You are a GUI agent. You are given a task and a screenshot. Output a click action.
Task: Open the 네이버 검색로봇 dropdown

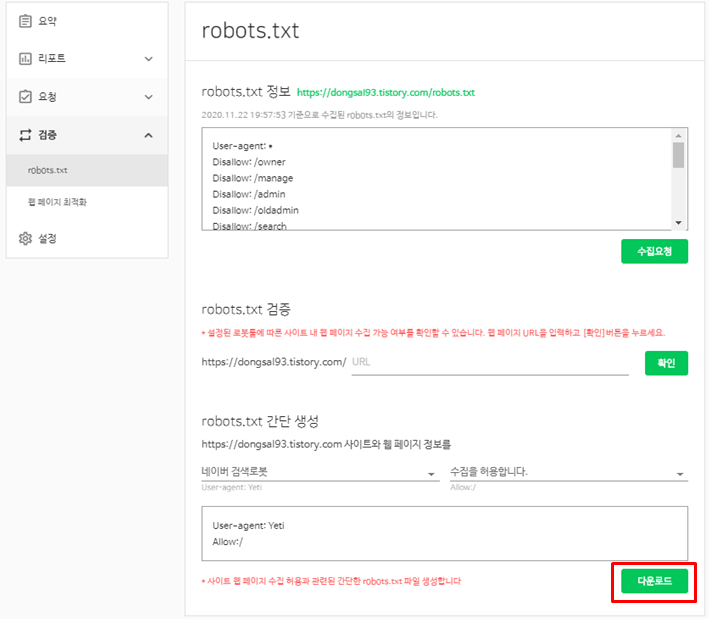(320, 472)
